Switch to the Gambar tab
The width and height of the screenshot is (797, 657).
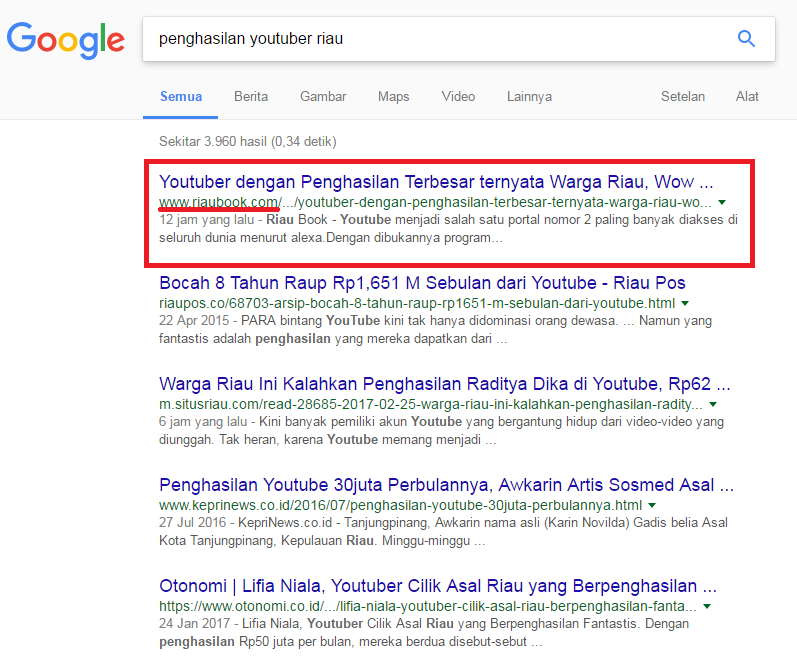point(323,97)
